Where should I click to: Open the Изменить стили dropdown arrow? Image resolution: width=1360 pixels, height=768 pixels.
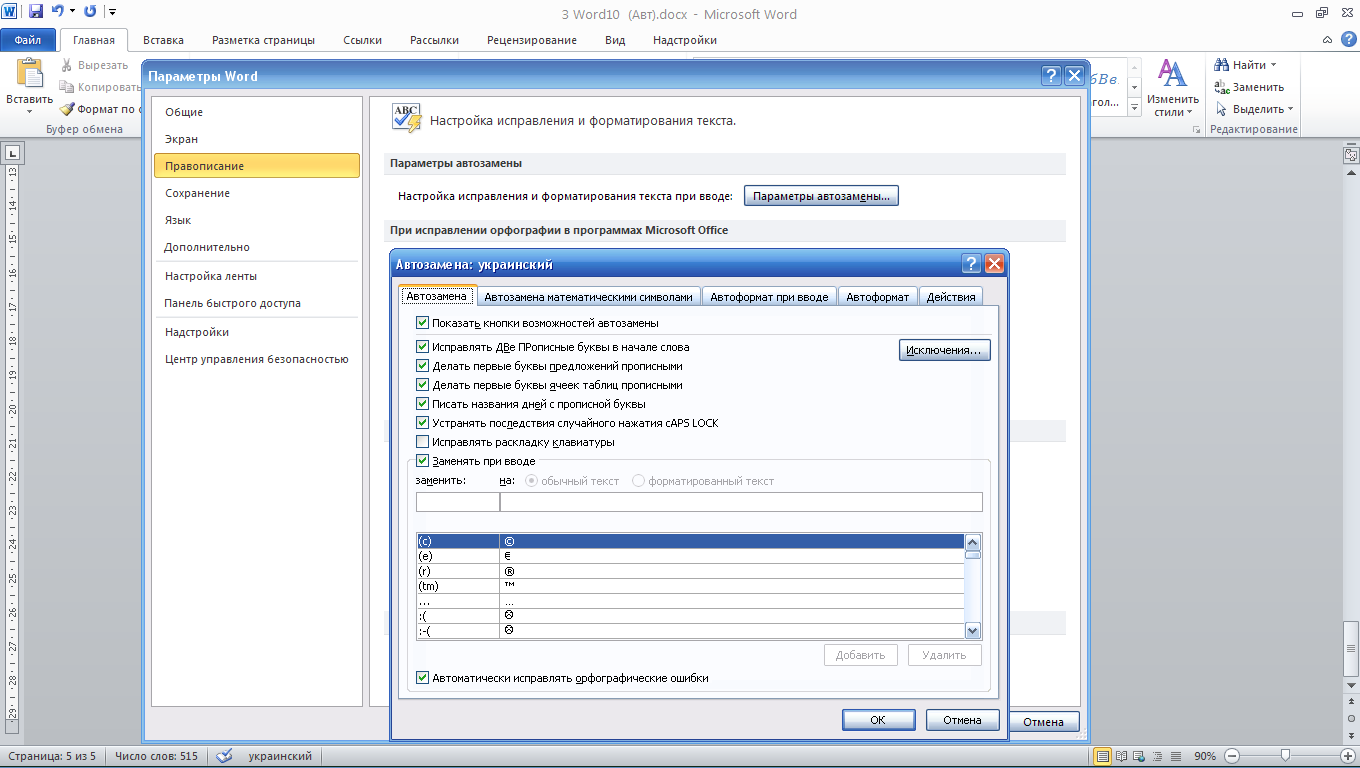tap(1188, 112)
